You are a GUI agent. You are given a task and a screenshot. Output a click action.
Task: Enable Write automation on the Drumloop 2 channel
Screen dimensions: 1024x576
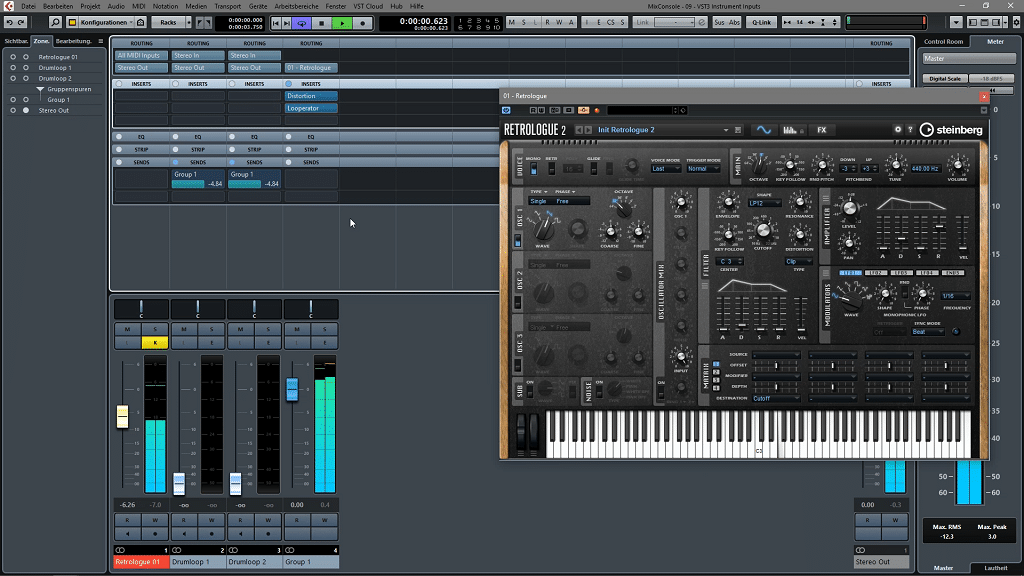268,520
